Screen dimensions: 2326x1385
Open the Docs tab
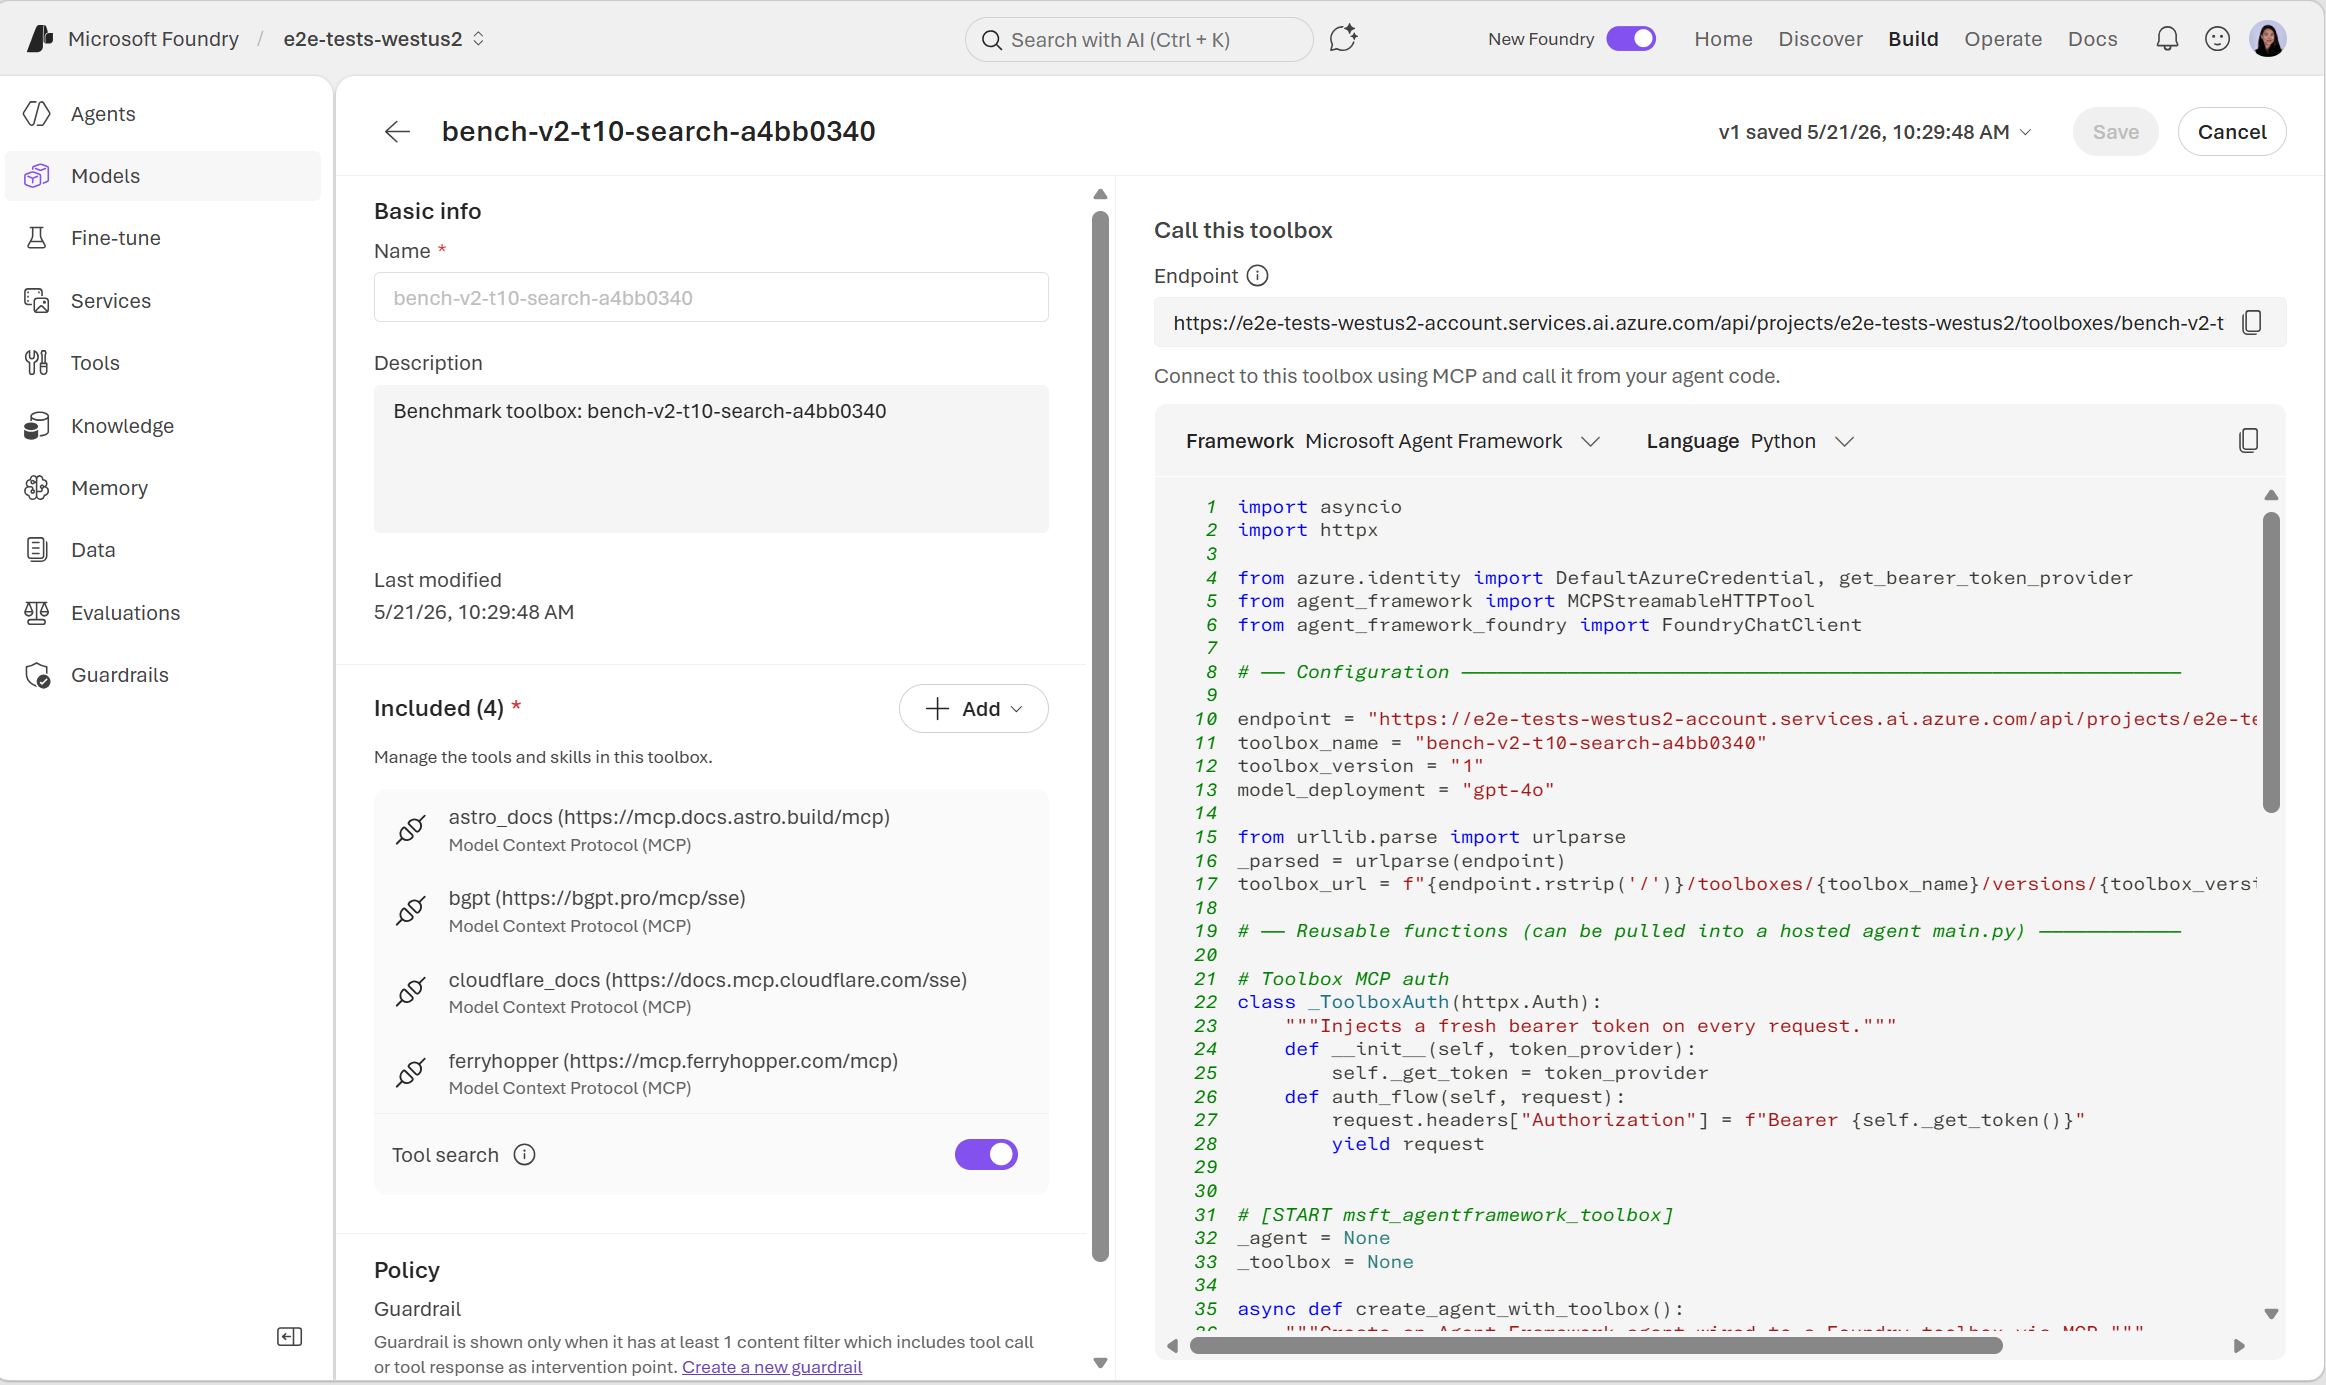tap(2093, 39)
